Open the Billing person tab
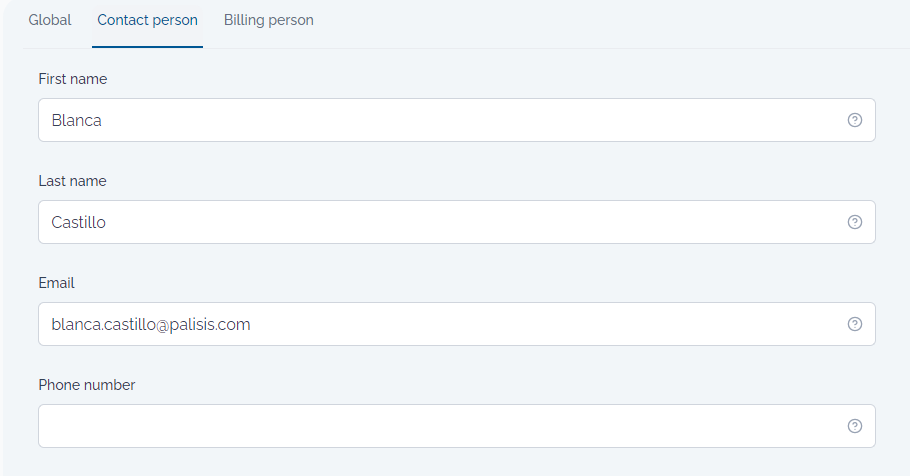 269,20
